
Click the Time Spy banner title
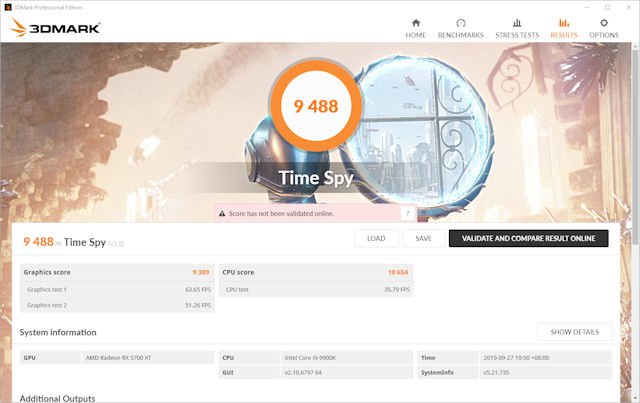click(316, 178)
